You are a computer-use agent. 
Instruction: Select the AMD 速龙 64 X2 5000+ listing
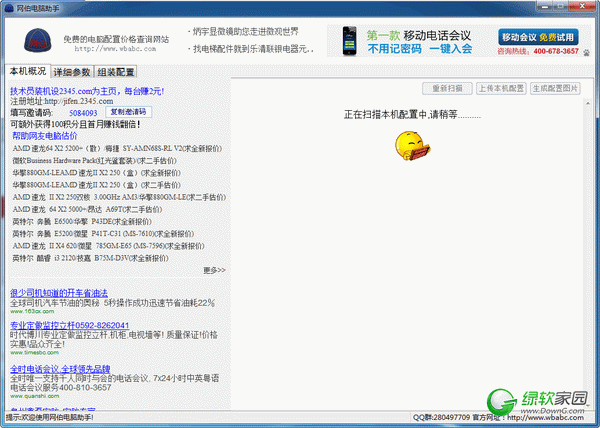87,210
